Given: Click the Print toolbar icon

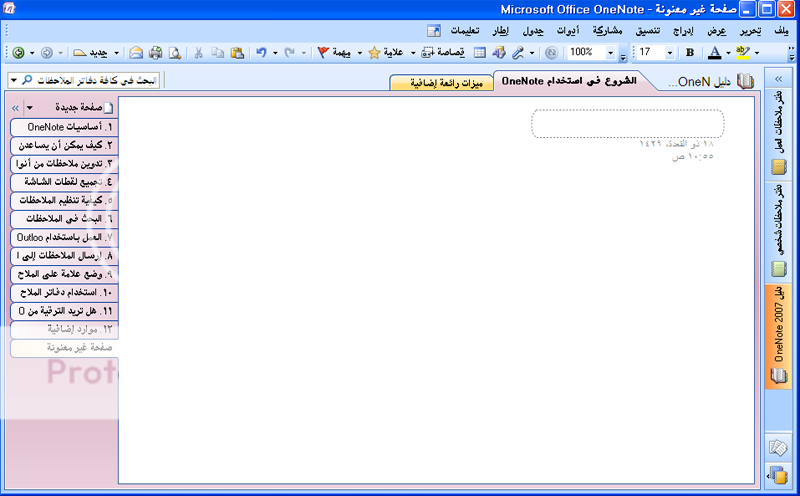Looking at the screenshot, I should point(156,53).
